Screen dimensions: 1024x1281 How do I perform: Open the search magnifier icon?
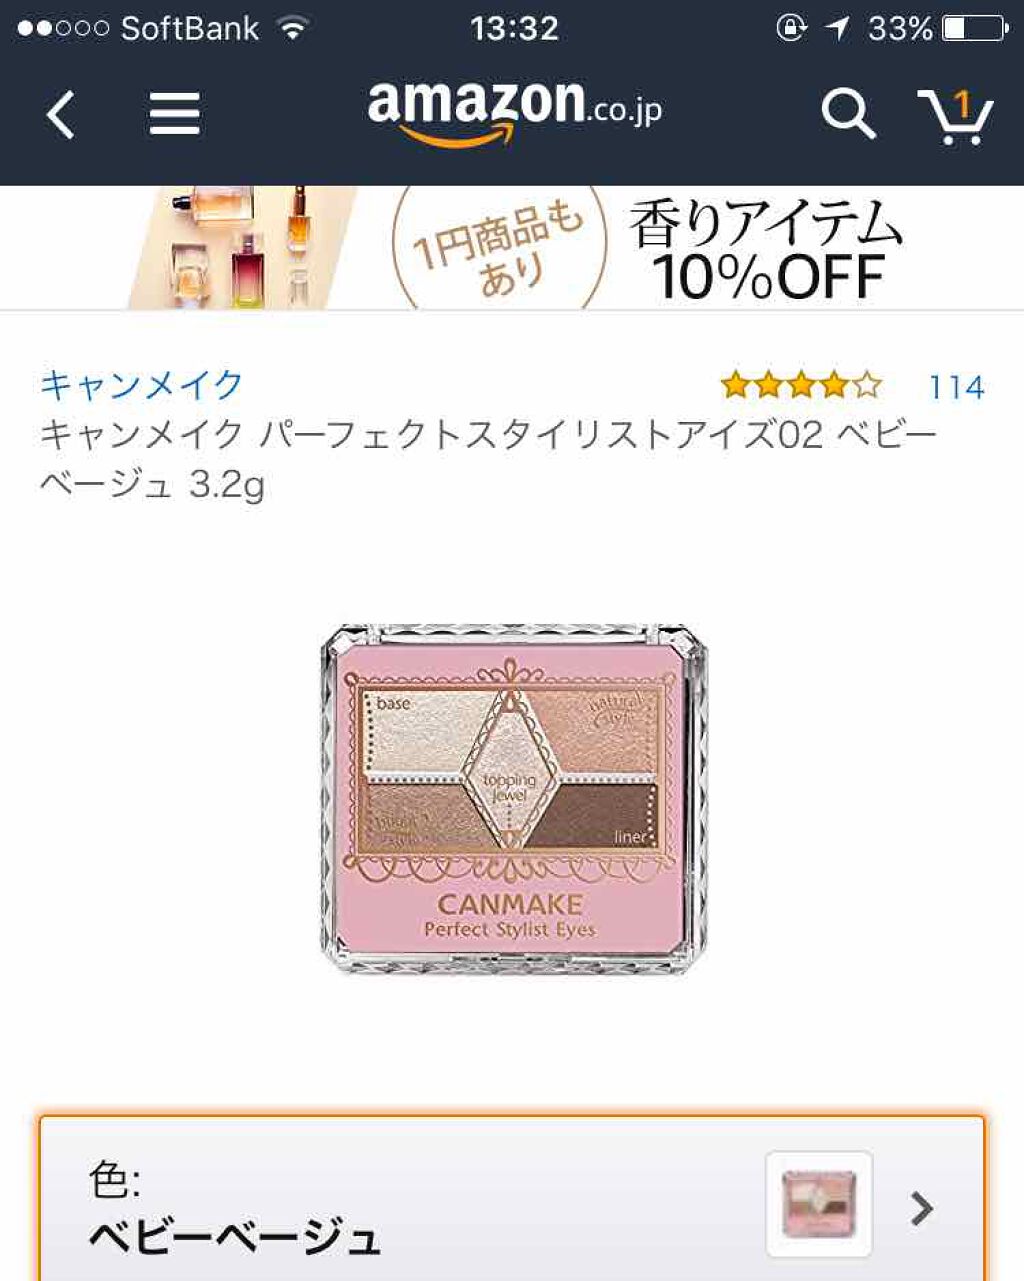848,113
